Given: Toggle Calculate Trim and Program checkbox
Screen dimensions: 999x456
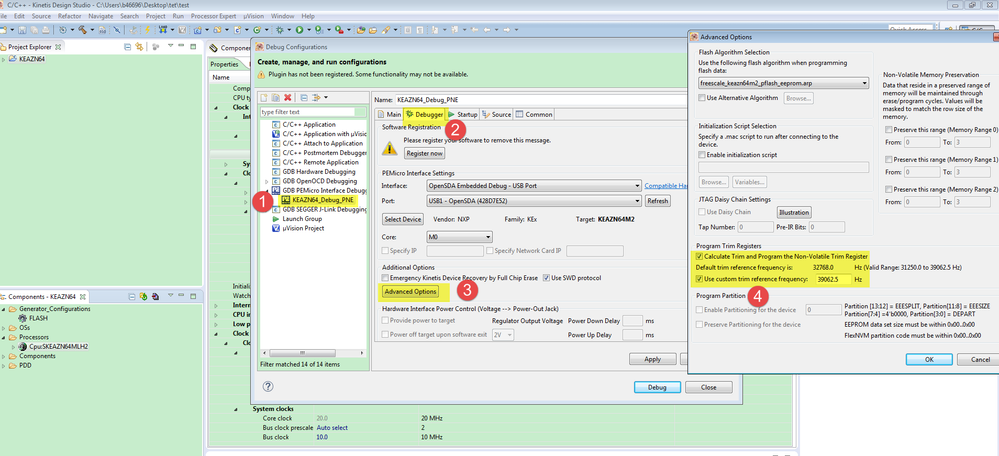Looking at the screenshot, I should pos(700,256).
